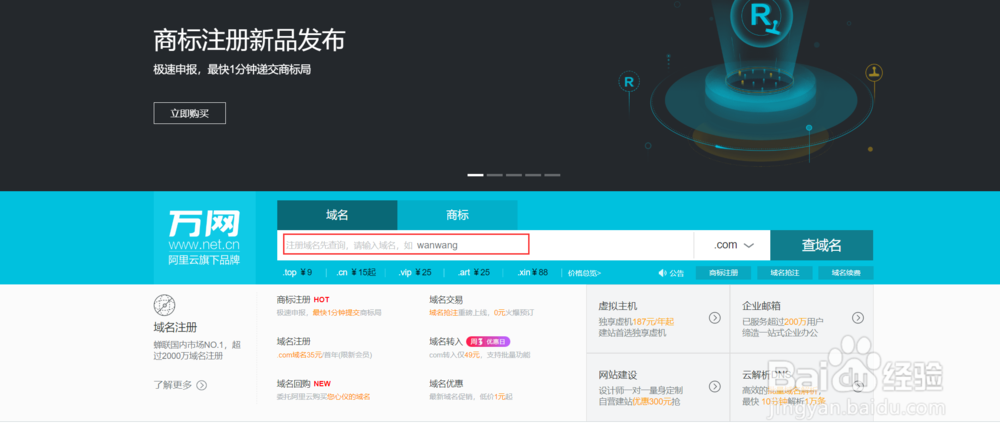Open the 域名回购 link
Image resolution: width=1000 pixels, height=442 pixels.
[x=293, y=383]
